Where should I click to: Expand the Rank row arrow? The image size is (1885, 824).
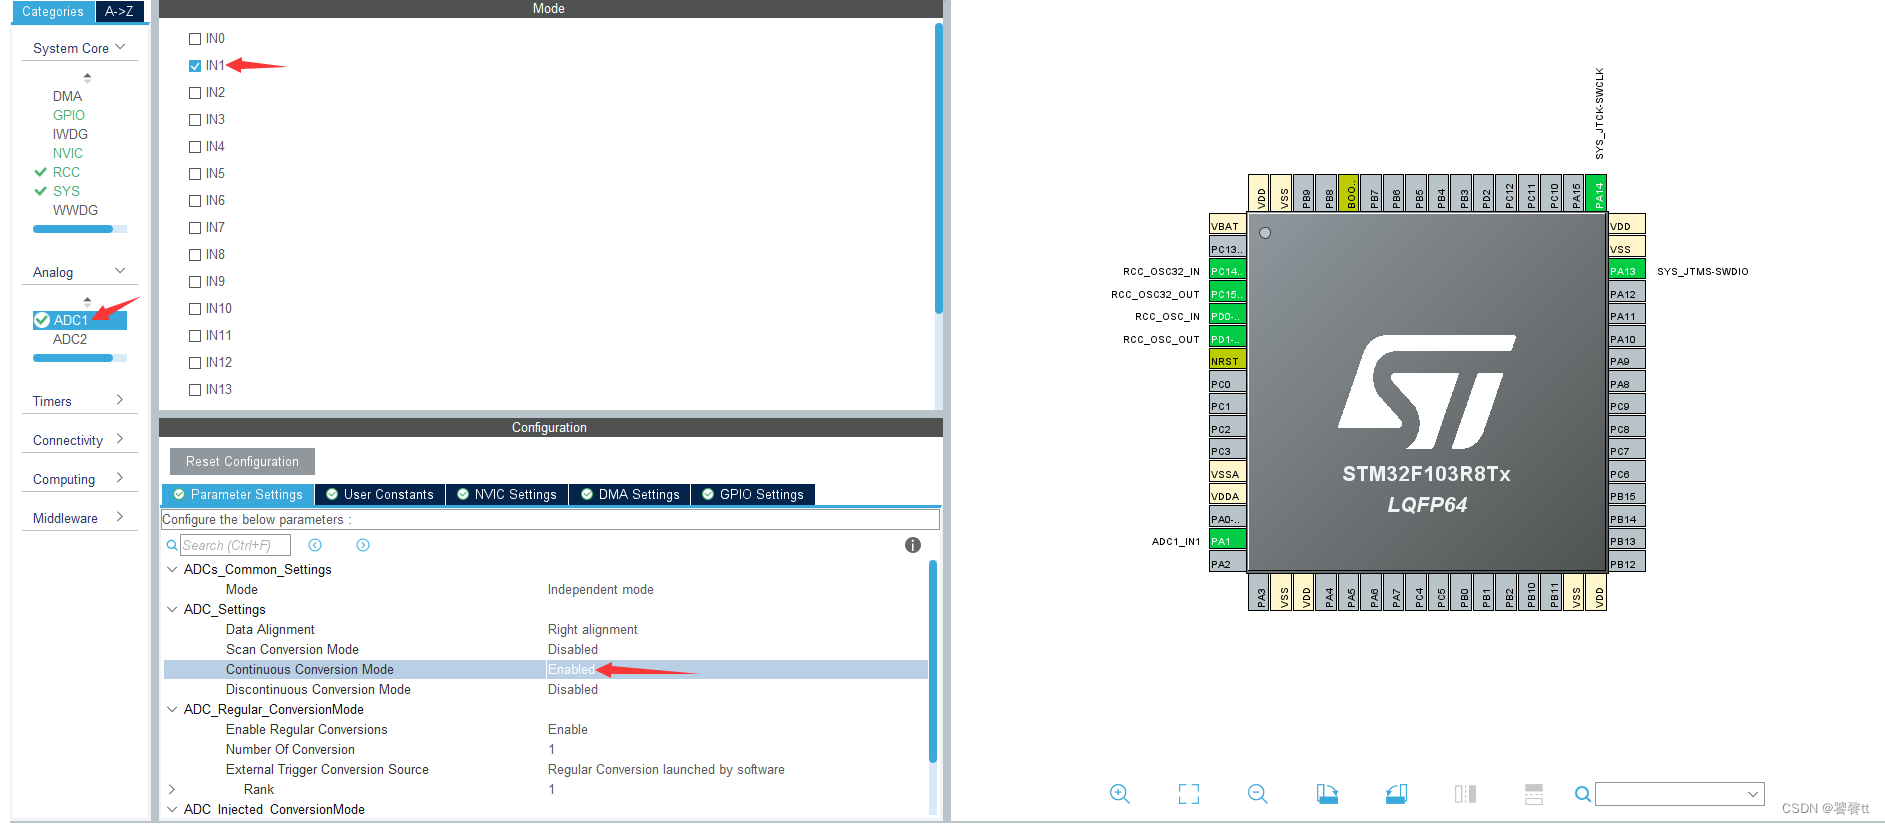tap(172, 789)
